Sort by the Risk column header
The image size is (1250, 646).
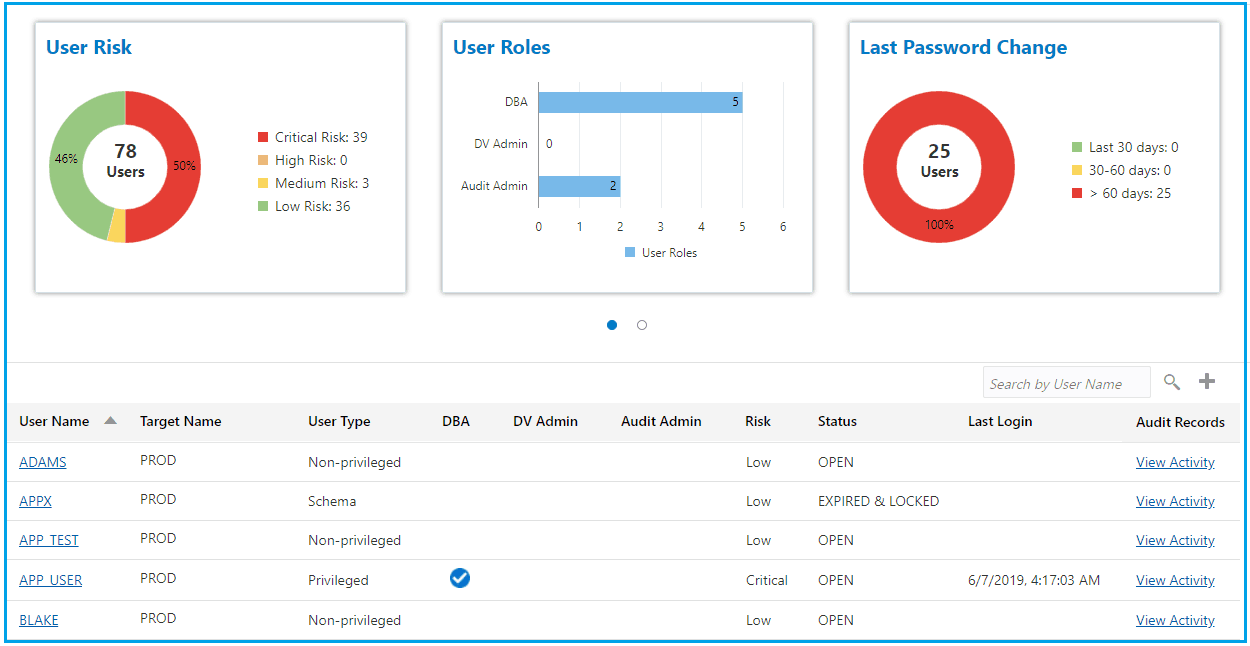758,421
